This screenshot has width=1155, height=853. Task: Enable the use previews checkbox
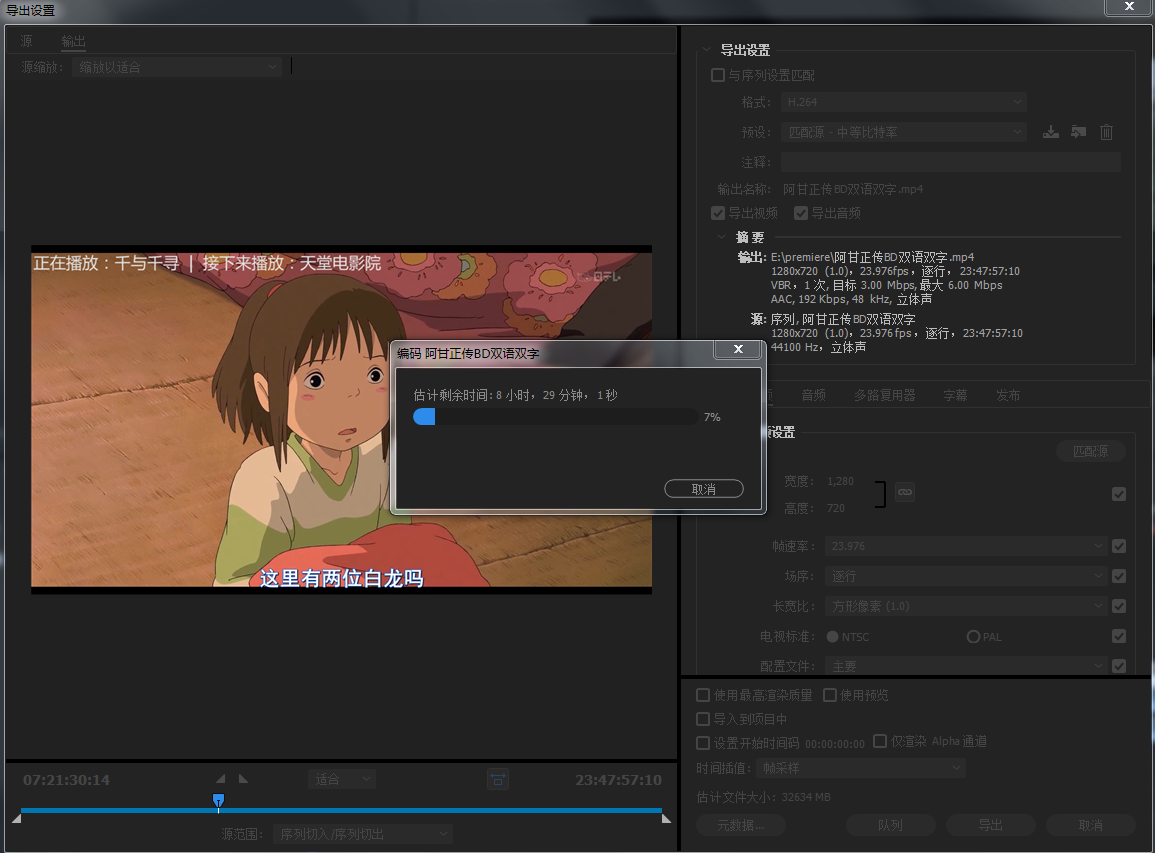pyautogui.click(x=829, y=695)
